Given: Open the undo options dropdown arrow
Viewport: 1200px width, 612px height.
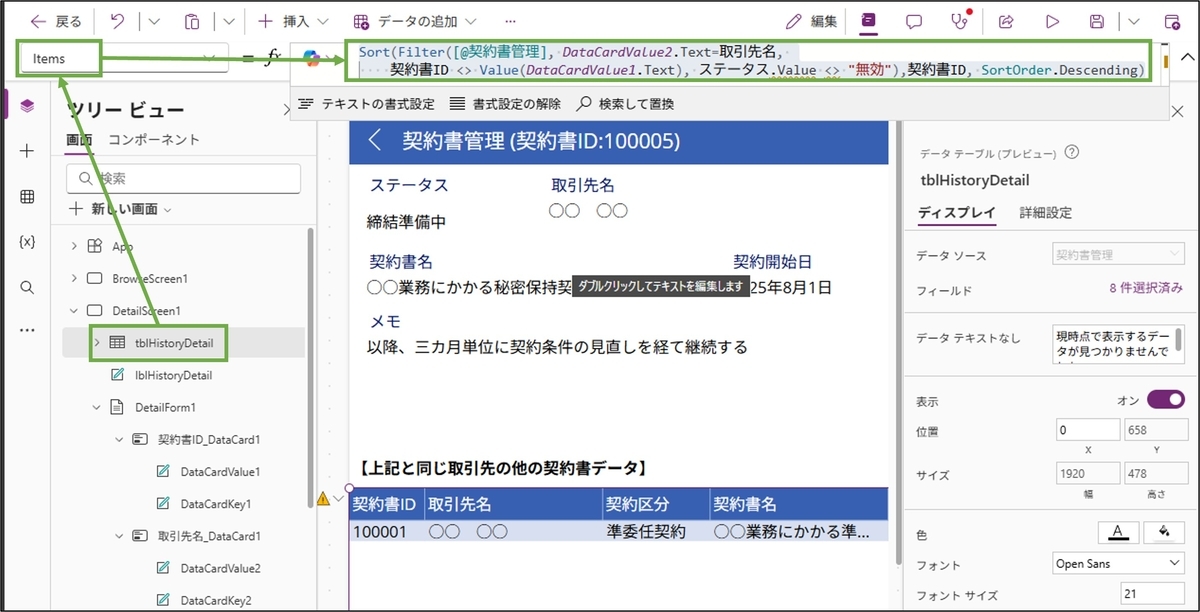Looking at the screenshot, I should coord(153,20).
